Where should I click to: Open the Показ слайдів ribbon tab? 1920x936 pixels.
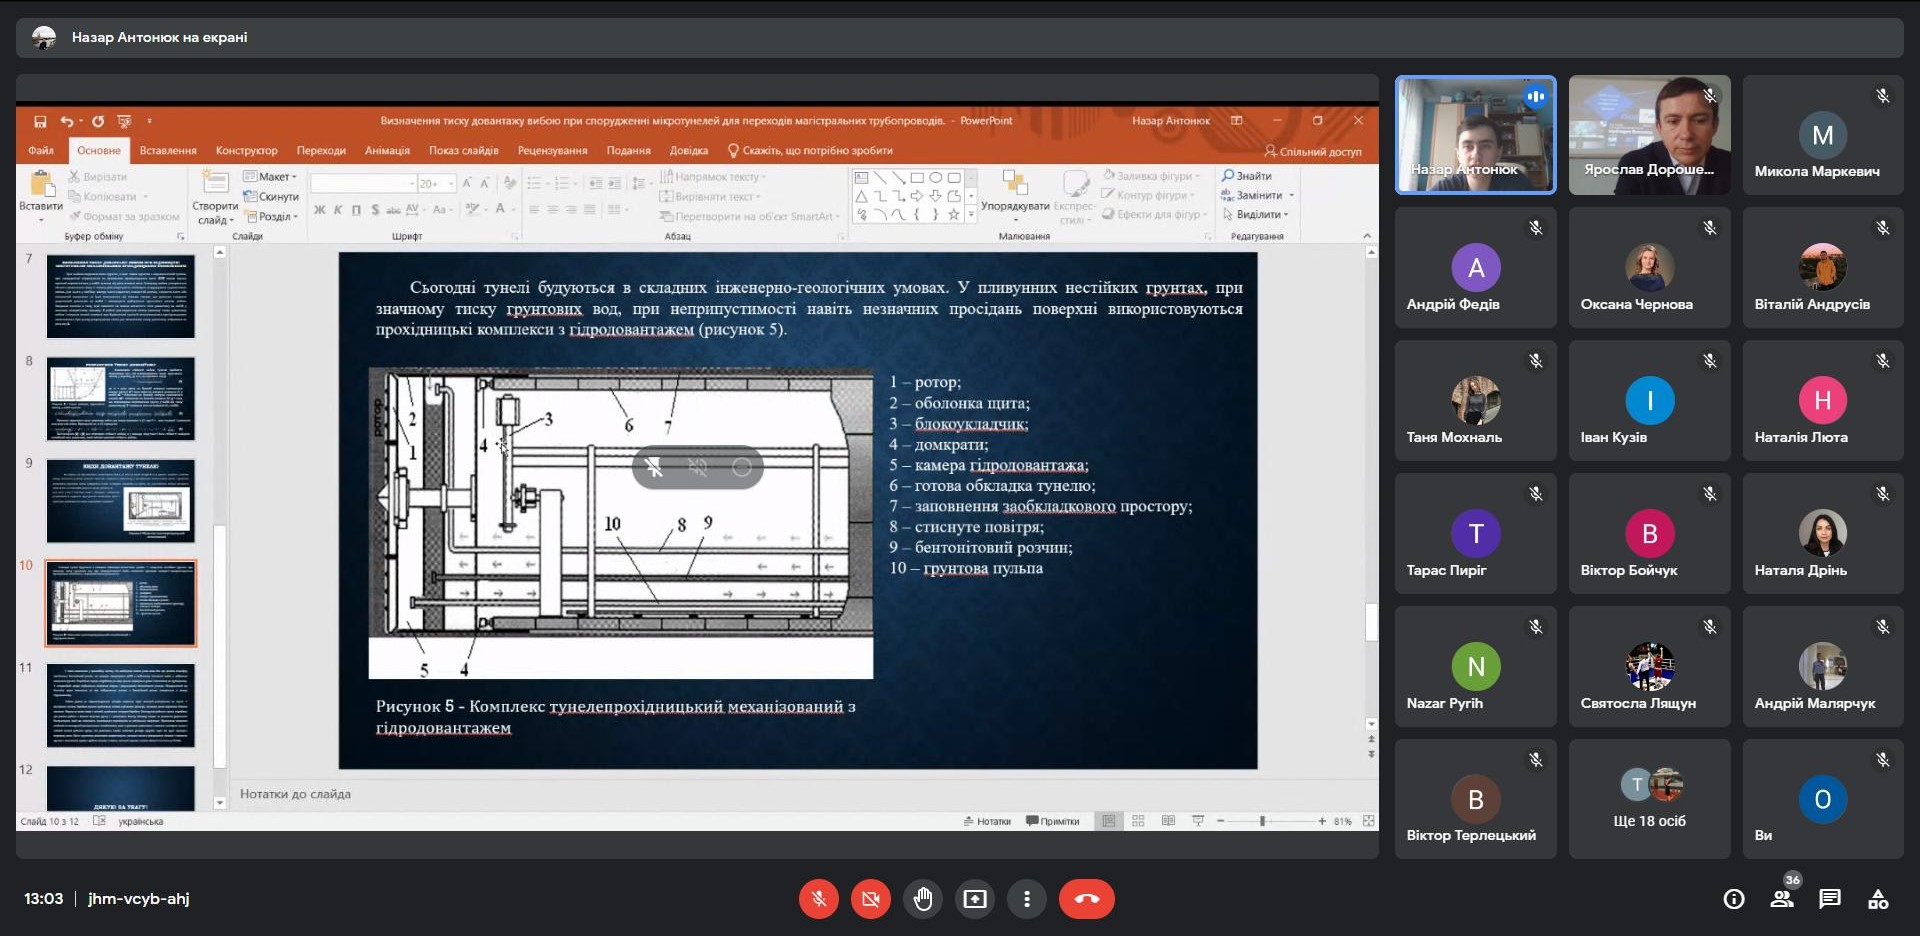click(x=463, y=151)
